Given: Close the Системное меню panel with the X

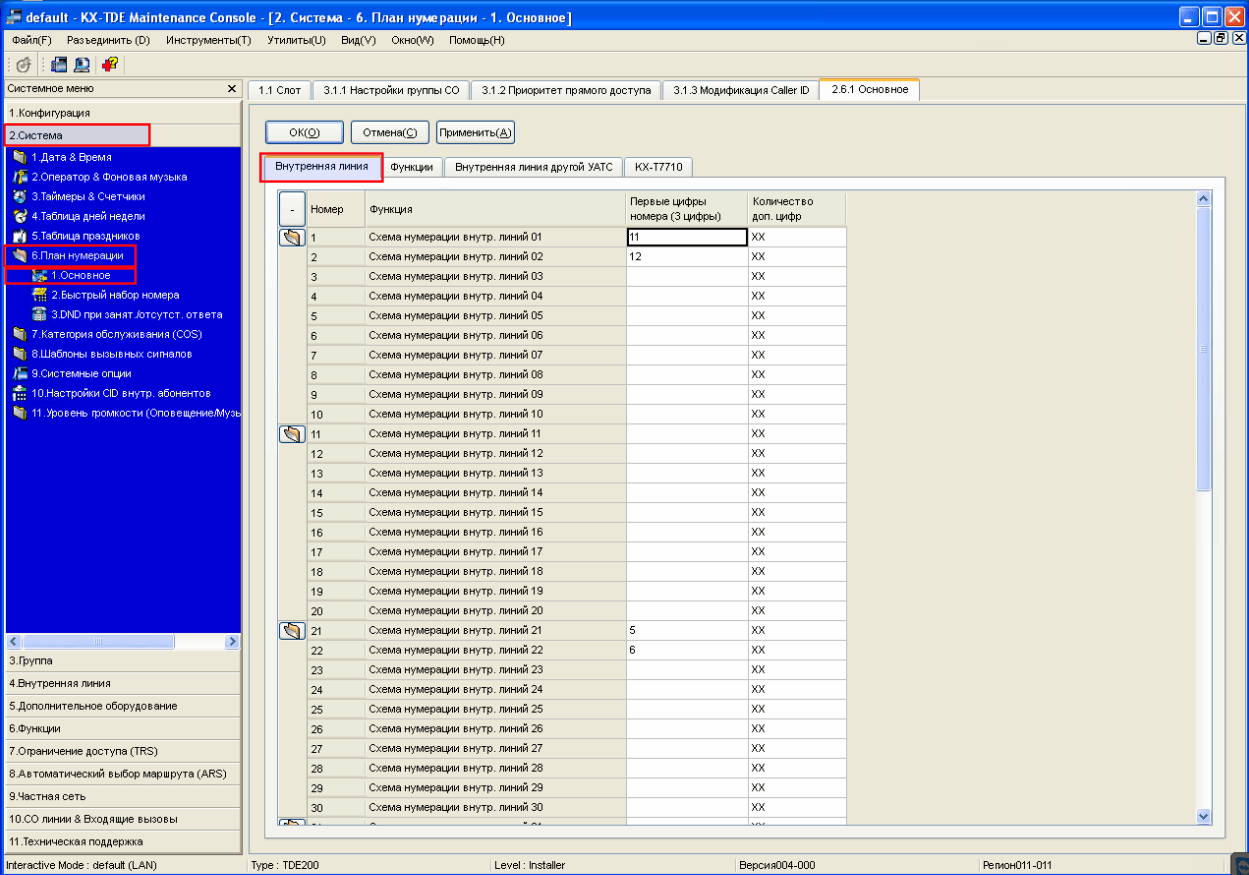Looking at the screenshot, I should [232, 89].
